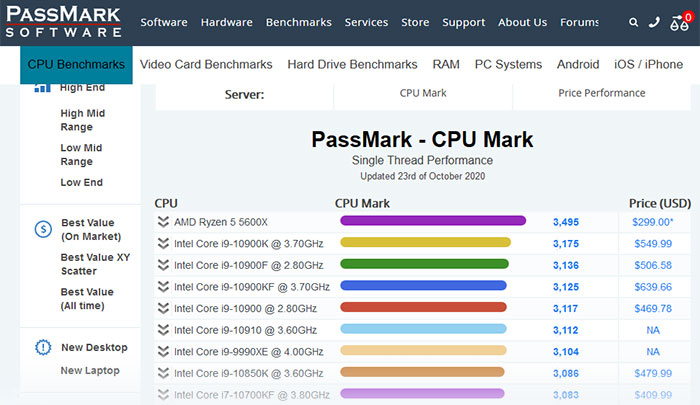Open the High End sidebar link
The image size is (700, 405).
click(x=83, y=88)
